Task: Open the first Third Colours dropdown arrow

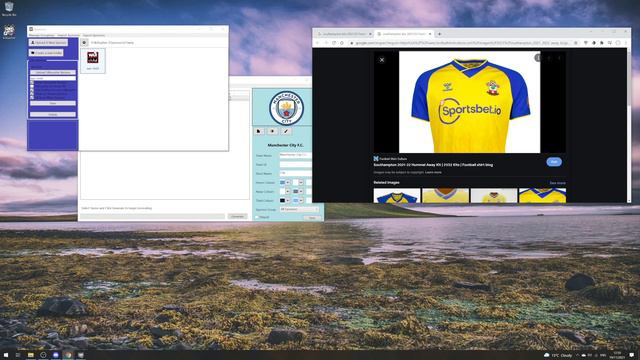Action: [288, 200]
